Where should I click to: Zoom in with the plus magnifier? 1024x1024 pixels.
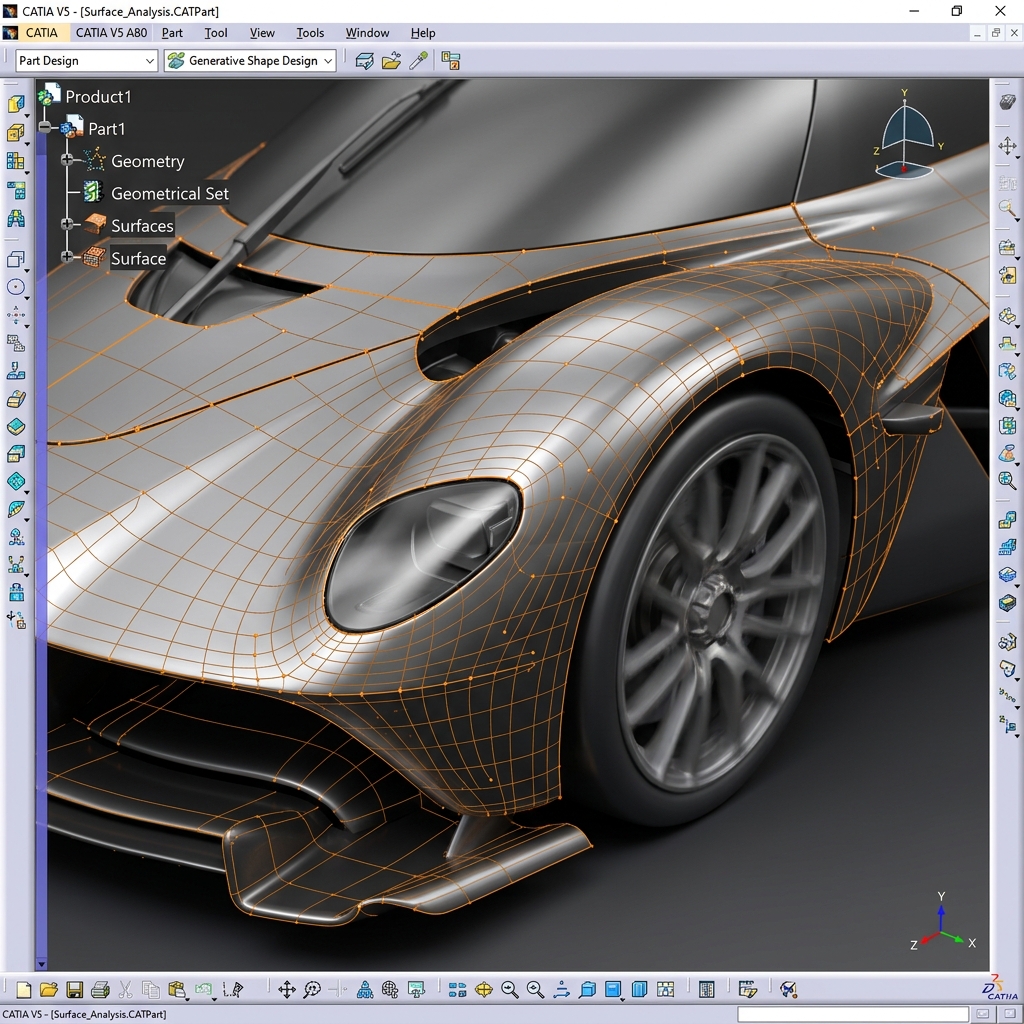pos(509,989)
